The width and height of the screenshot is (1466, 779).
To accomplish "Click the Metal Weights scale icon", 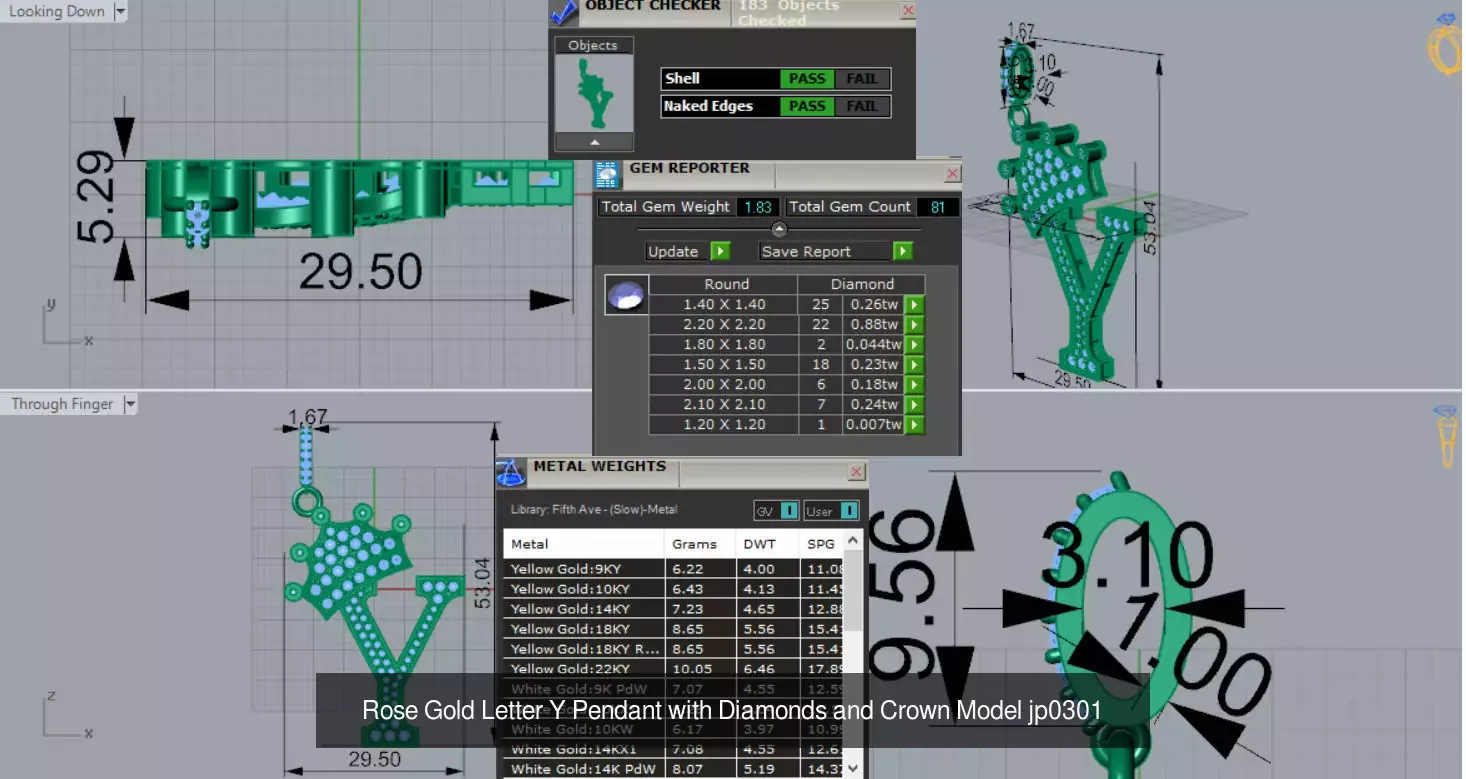I will pyautogui.click(x=511, y=473).
